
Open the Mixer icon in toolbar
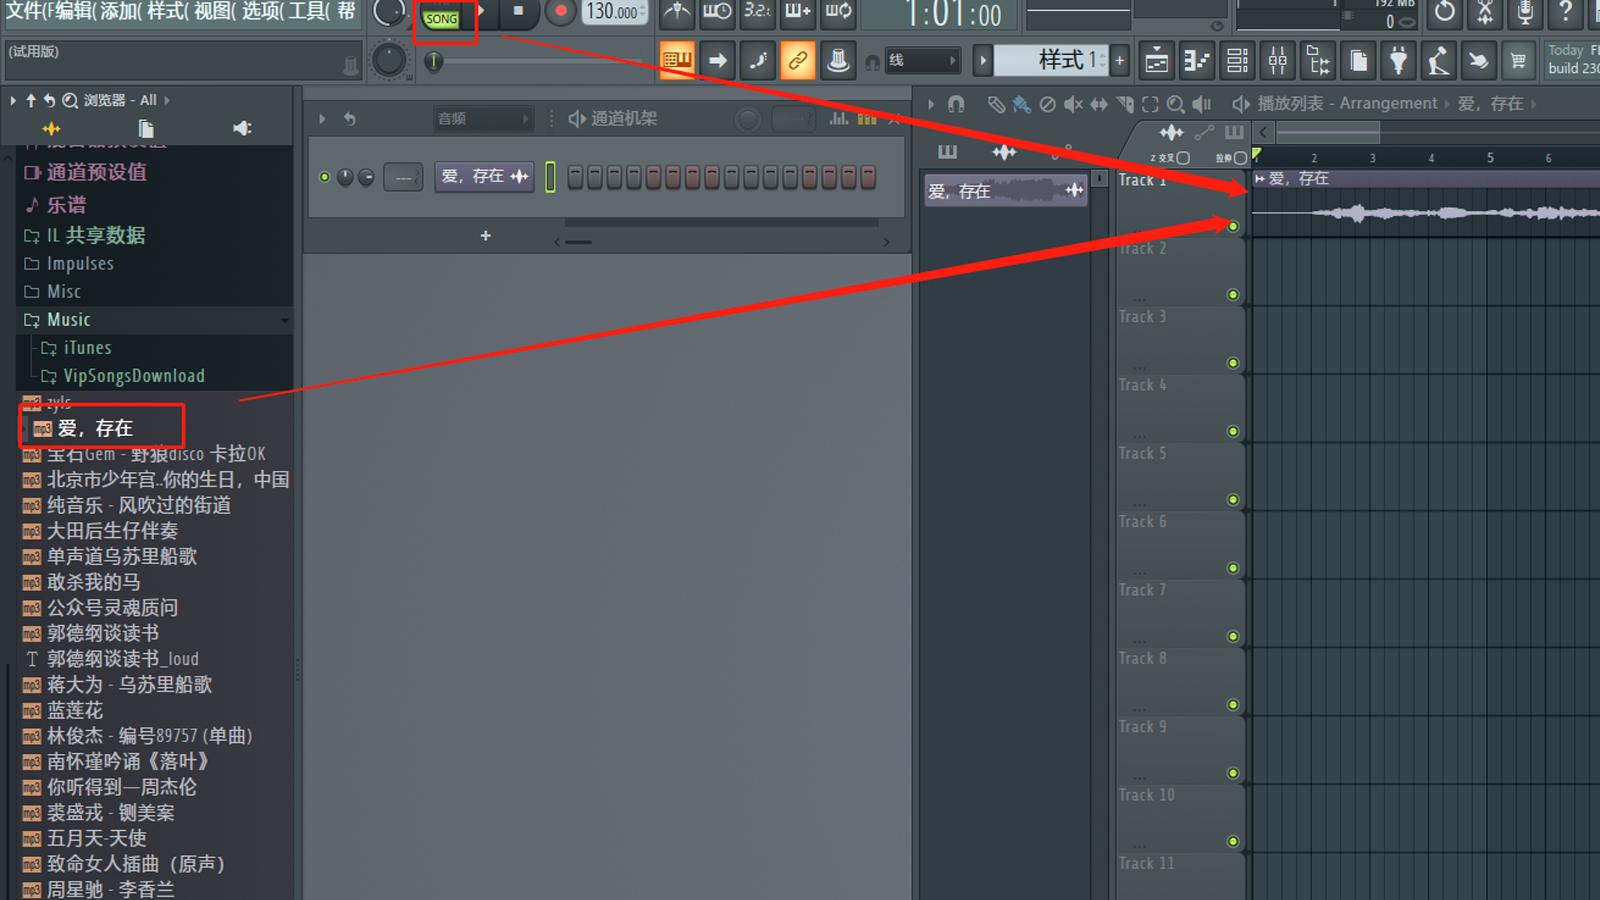(x=1277, y=60)
